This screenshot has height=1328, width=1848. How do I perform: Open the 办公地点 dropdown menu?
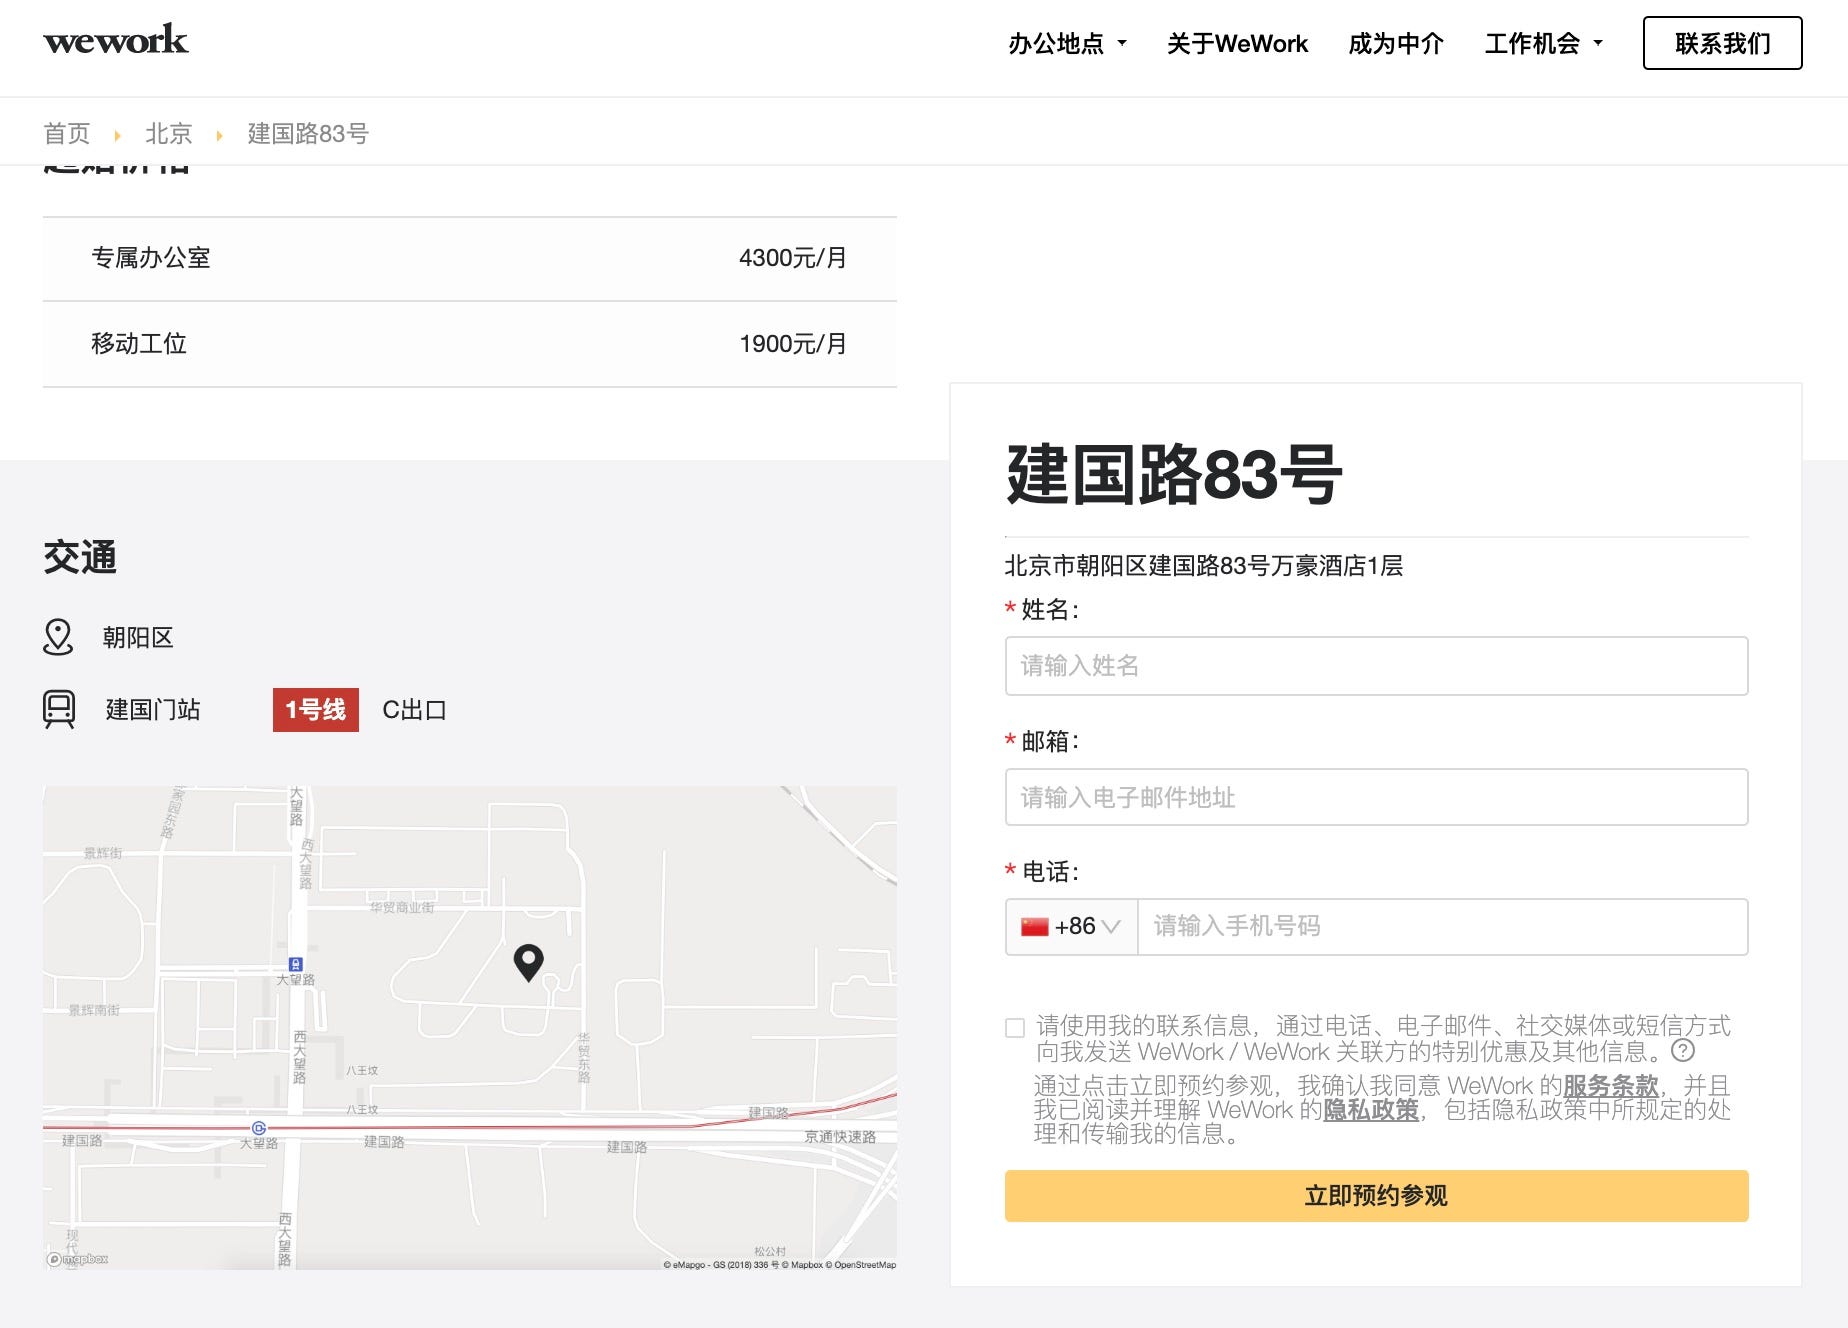click(x=1067, y=43)
